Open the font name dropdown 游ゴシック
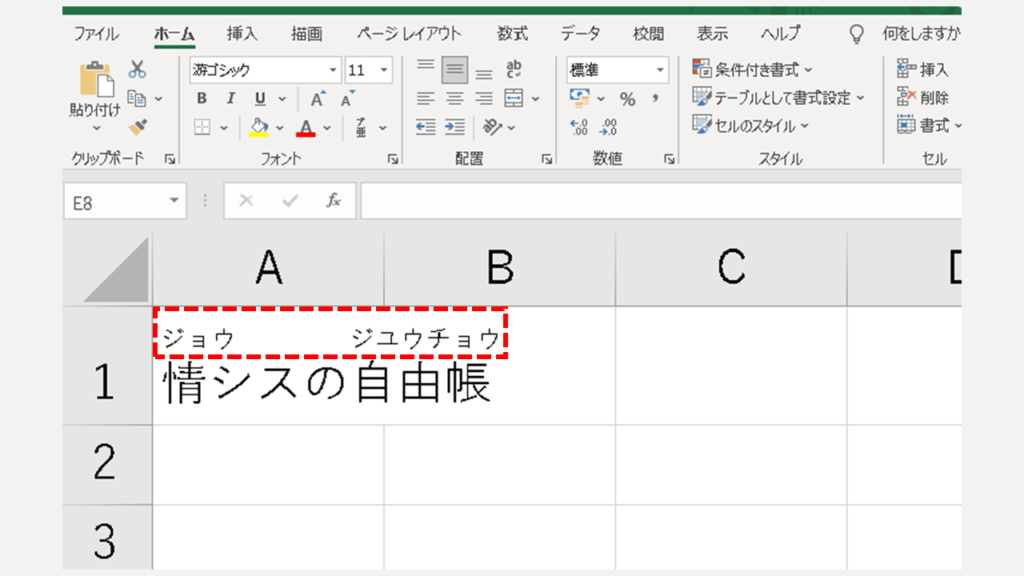This screenshot has height=576, width=1024. (332, 70)
